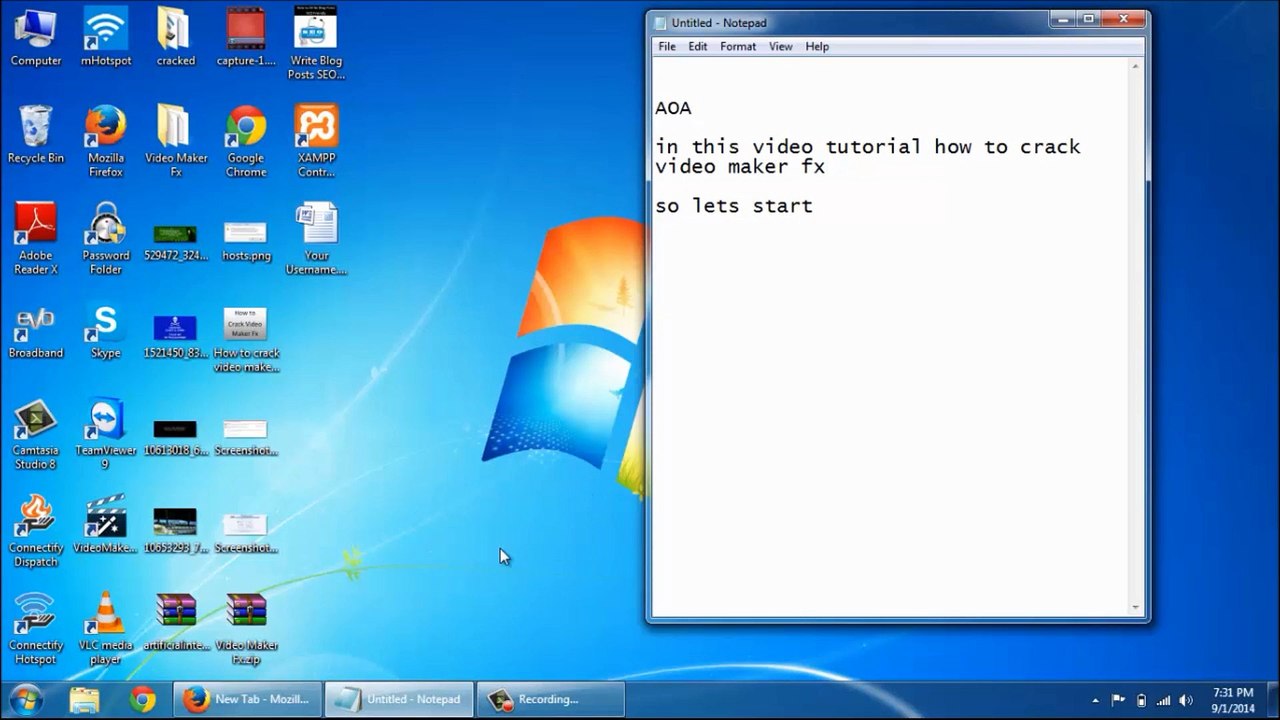Image resolution: width=1280 pixels, height=720 pixels.
Task: Open the File menu in Notepad
Action: coord(667,46)
